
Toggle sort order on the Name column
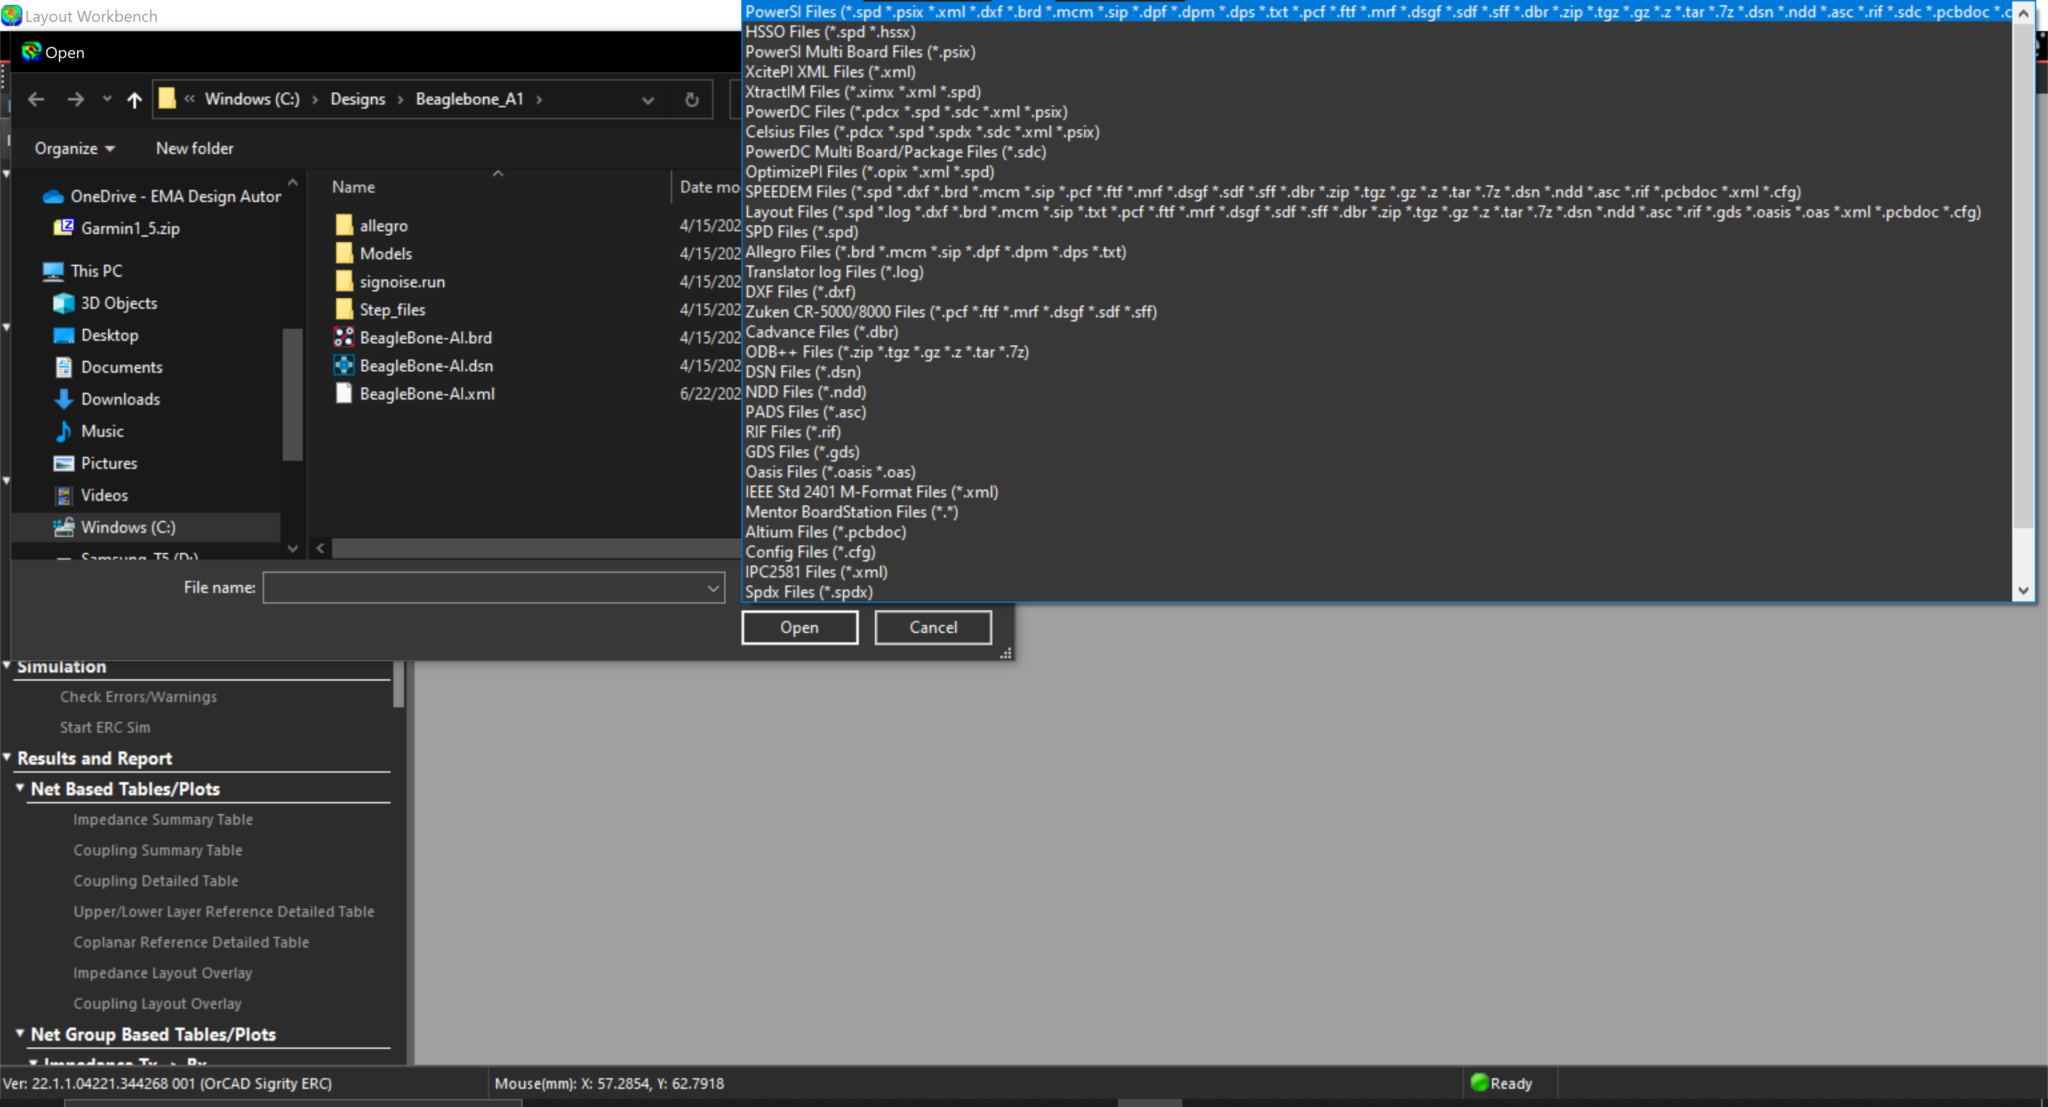(x=353, y=187)
